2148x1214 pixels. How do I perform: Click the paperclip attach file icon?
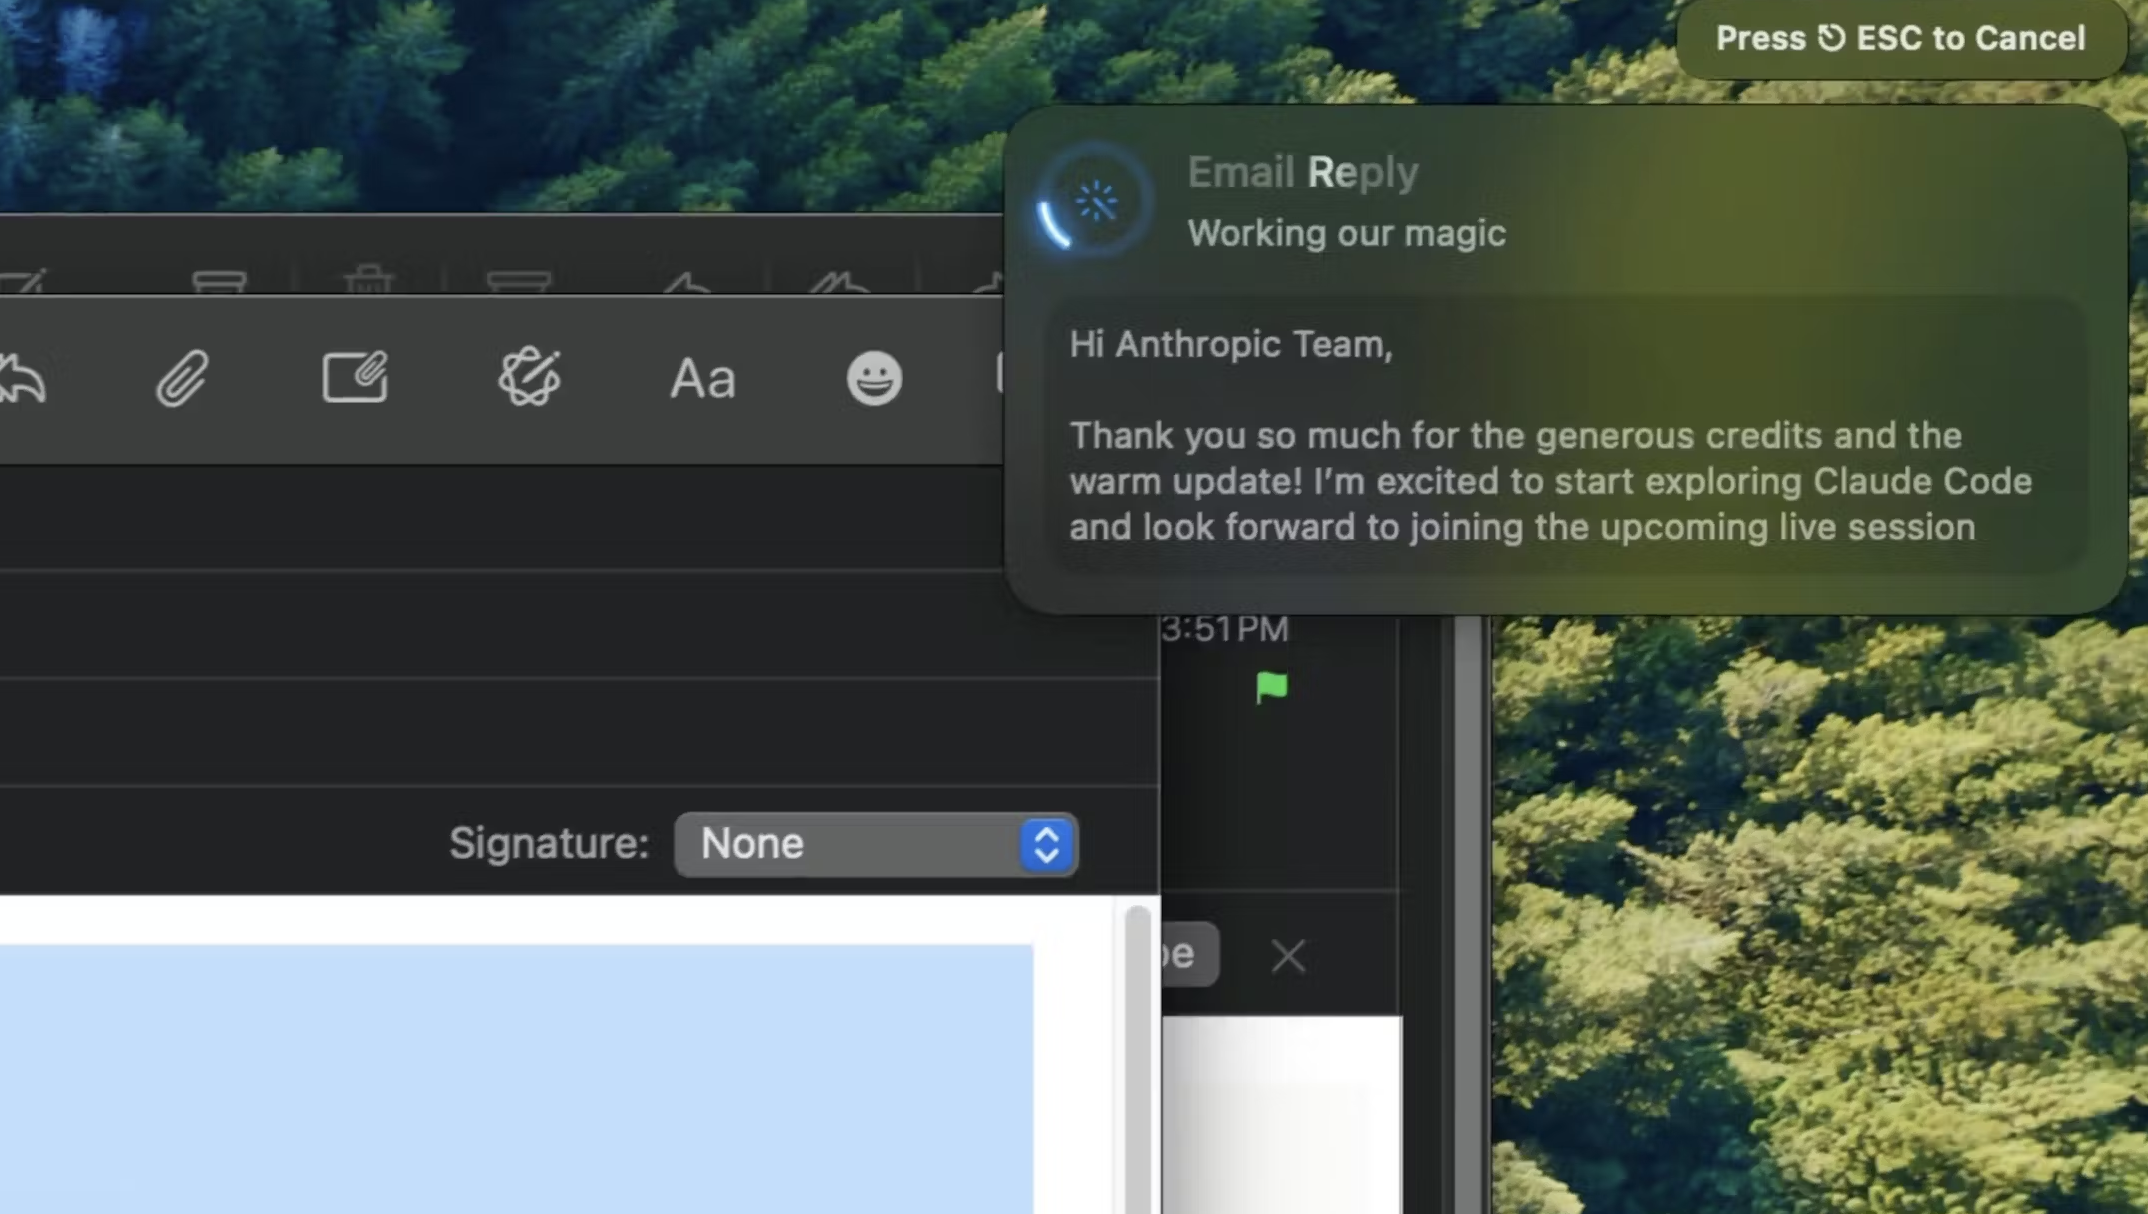click(x=182, y=378)
